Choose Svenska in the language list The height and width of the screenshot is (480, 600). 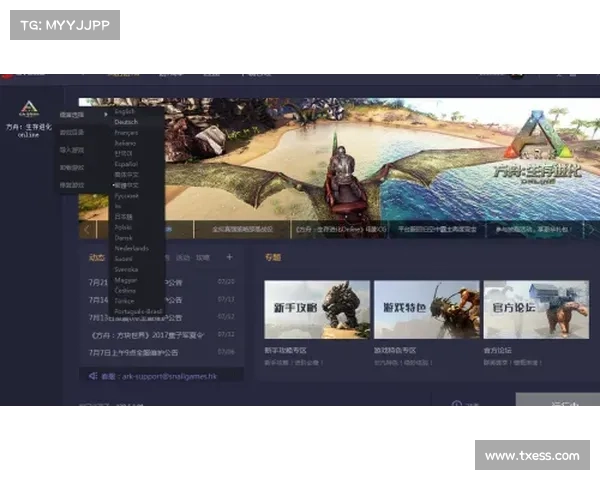tap(126, 269)
